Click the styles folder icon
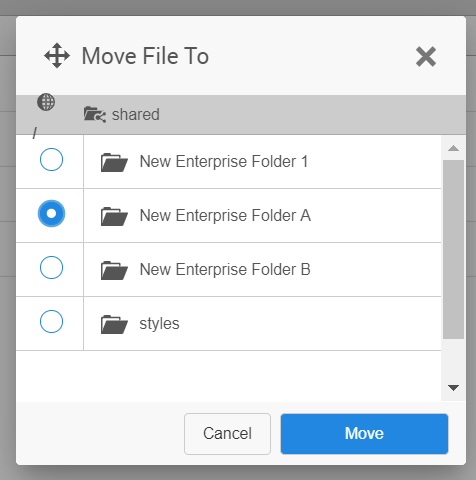The width and height of the screenshot is (476, 480). pyautogui.click(x=114, y=324)
